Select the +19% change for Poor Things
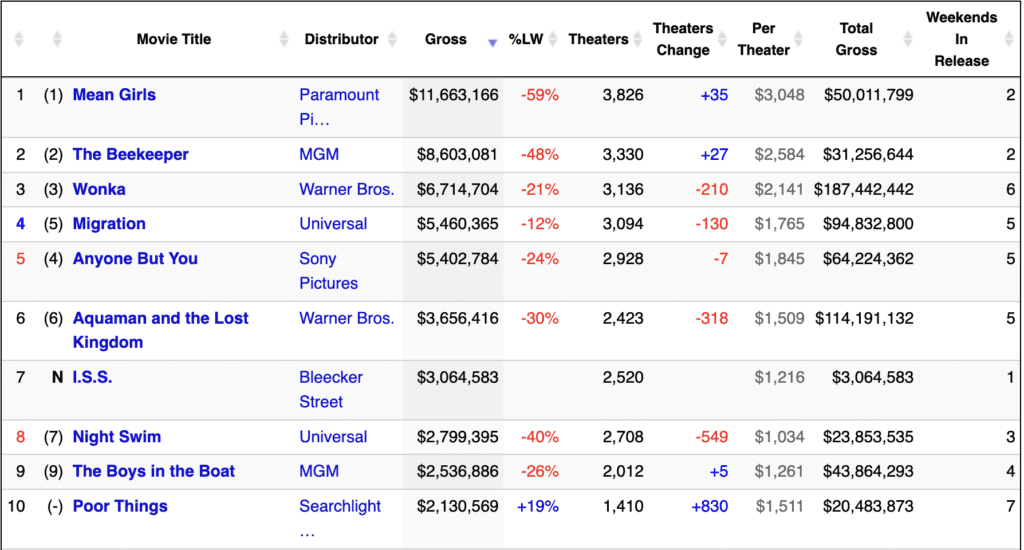Image resolution: width=1024 pixels, height=550 pixels. pos(537,506)
